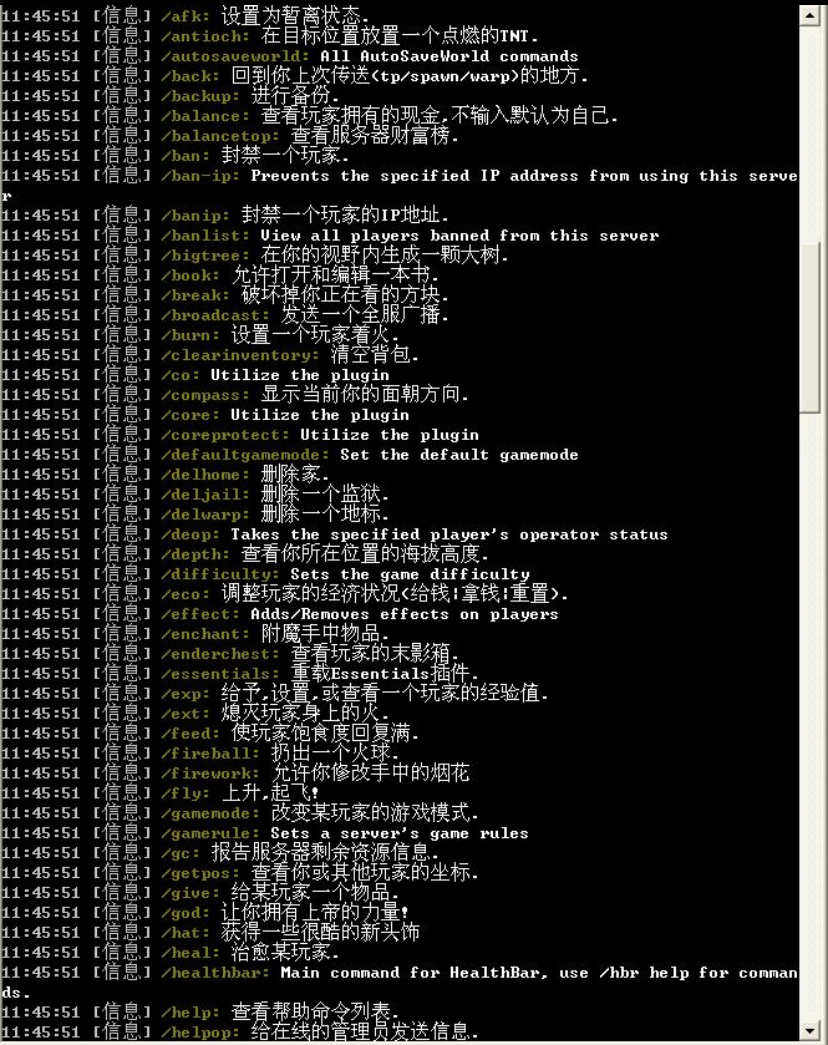This screenshot has width=828, height=1045.
Task: Click the /help: command entry
Action: 200,1014
